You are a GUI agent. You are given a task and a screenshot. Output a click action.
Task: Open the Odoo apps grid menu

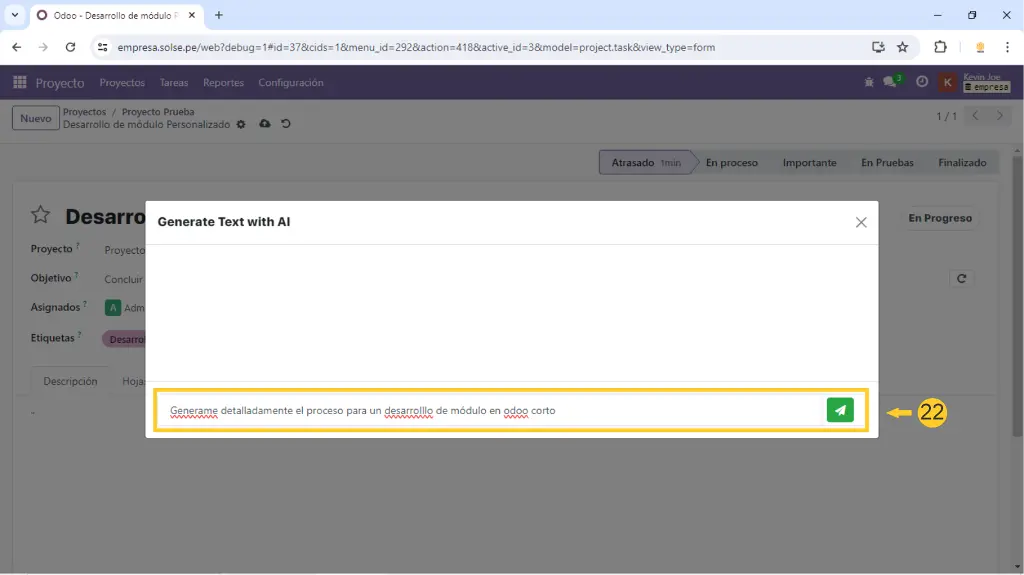(19, 83)
